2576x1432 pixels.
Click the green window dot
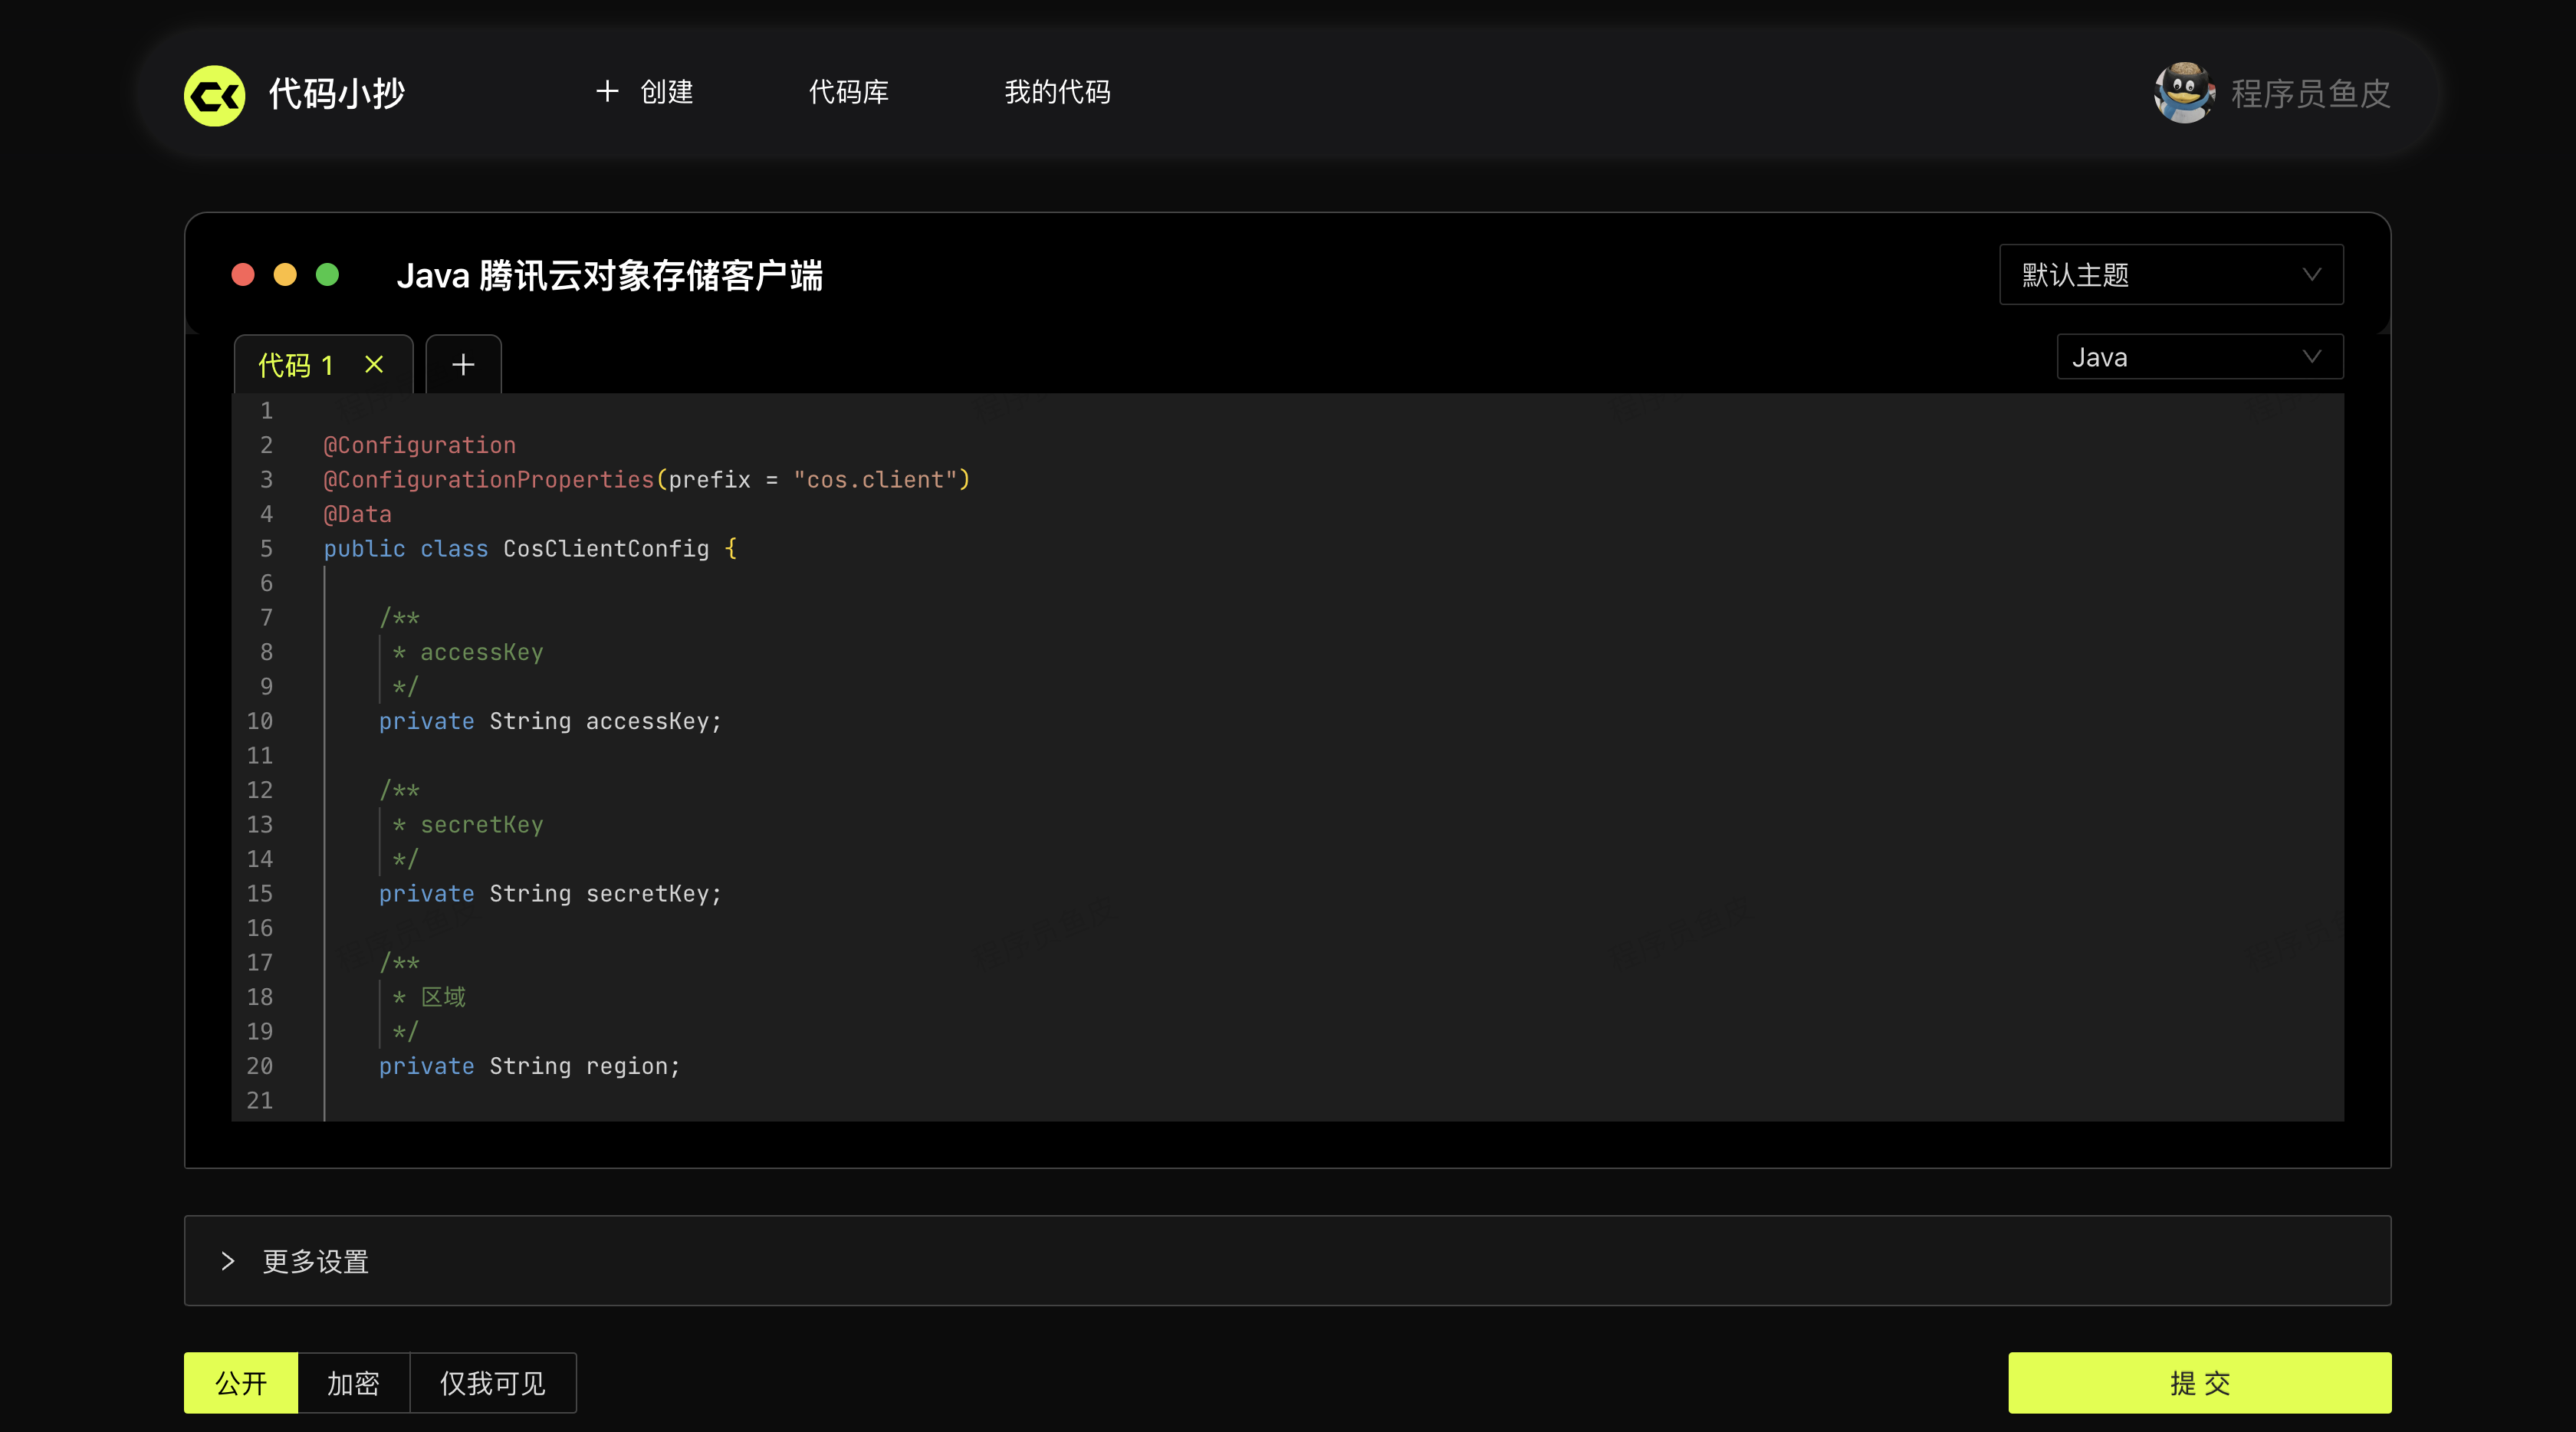click(327, 274)
